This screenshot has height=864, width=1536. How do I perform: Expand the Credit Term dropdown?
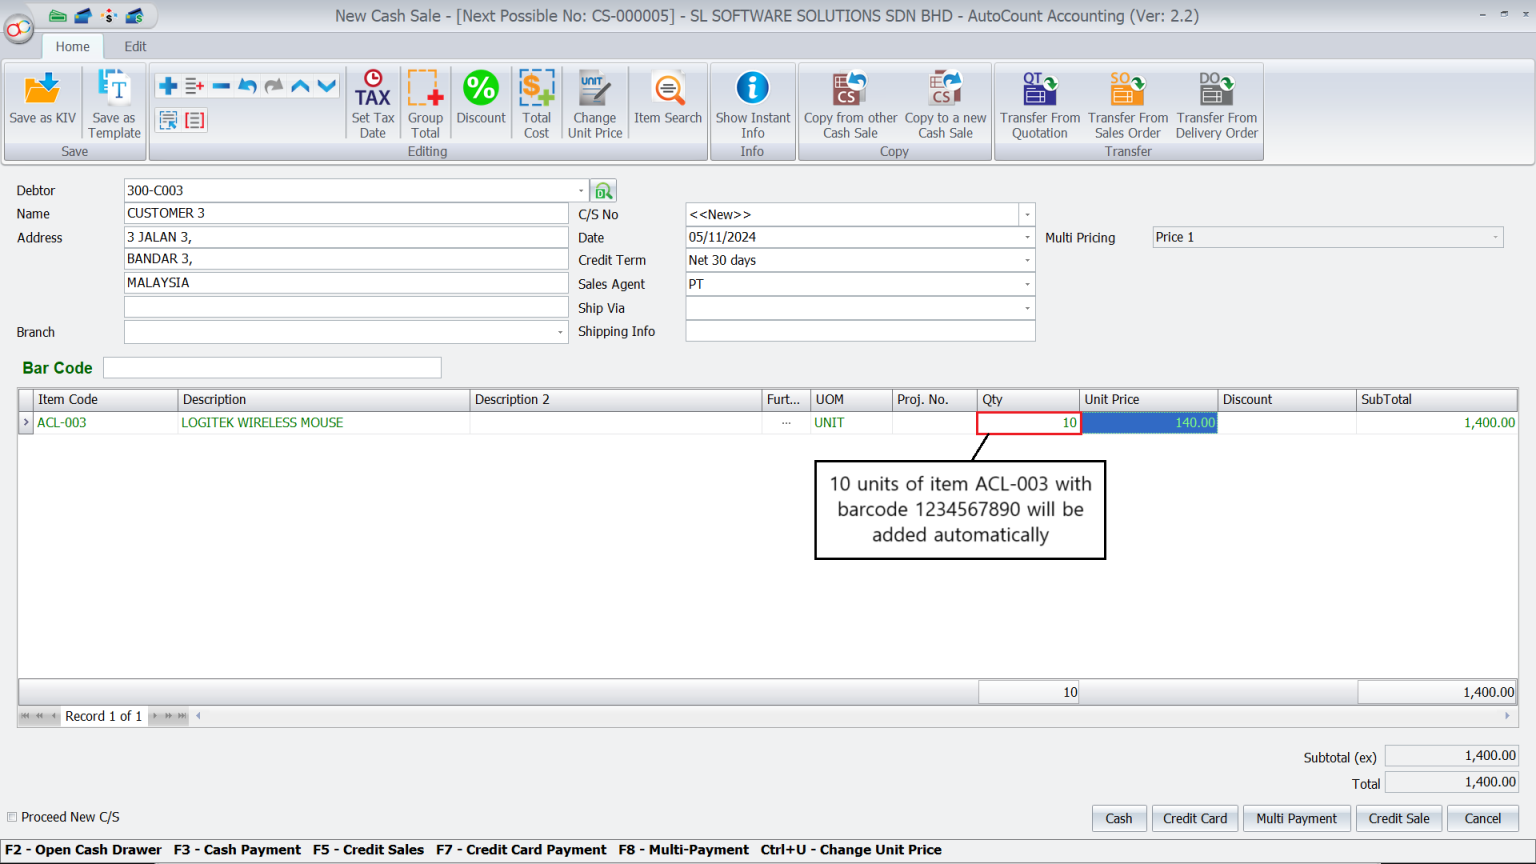pos(1027,260)
